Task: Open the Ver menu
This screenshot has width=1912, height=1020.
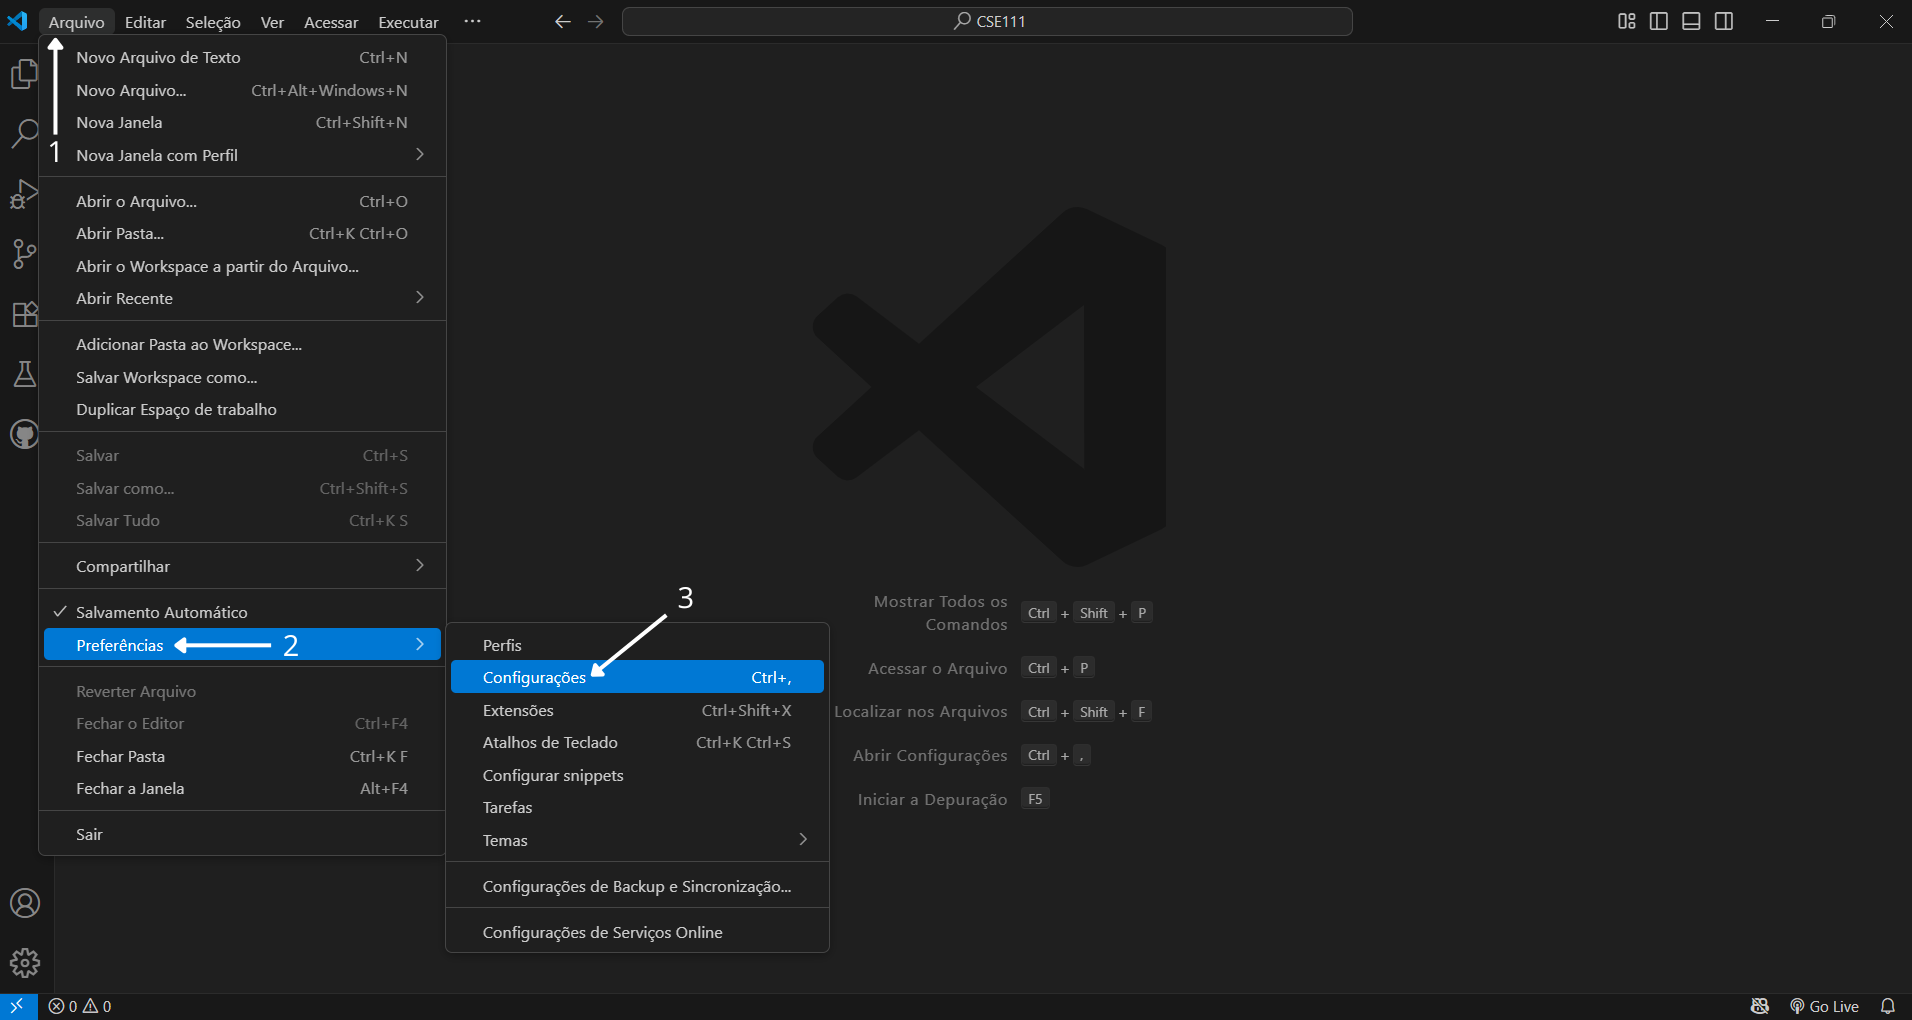Action: click(x=272, y=22)
